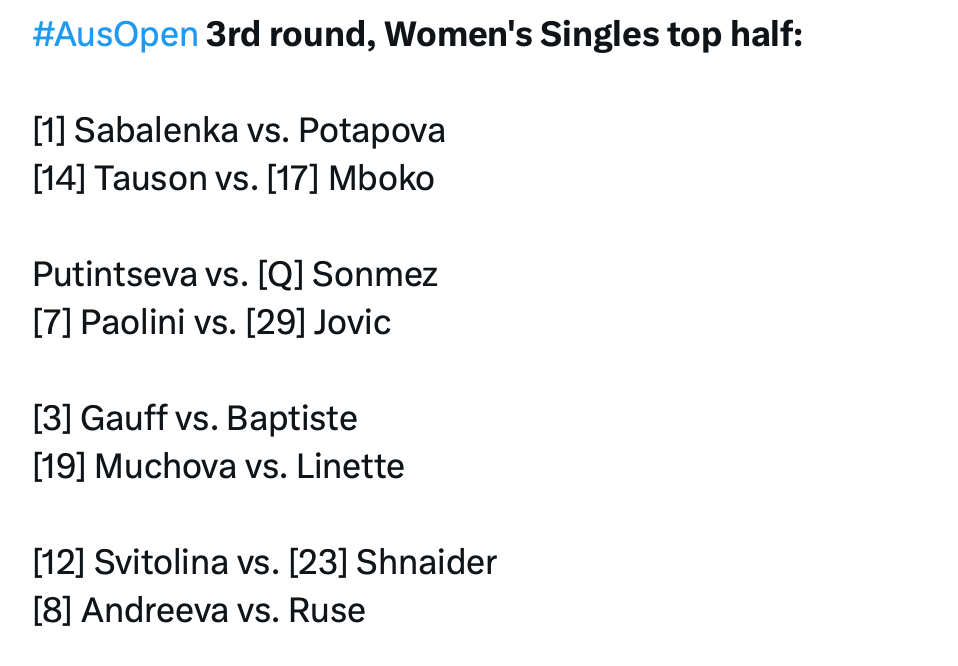Click on the name Mboko
Screen dimensions: 958x666
pyautogui.click(x=381, y=179)
